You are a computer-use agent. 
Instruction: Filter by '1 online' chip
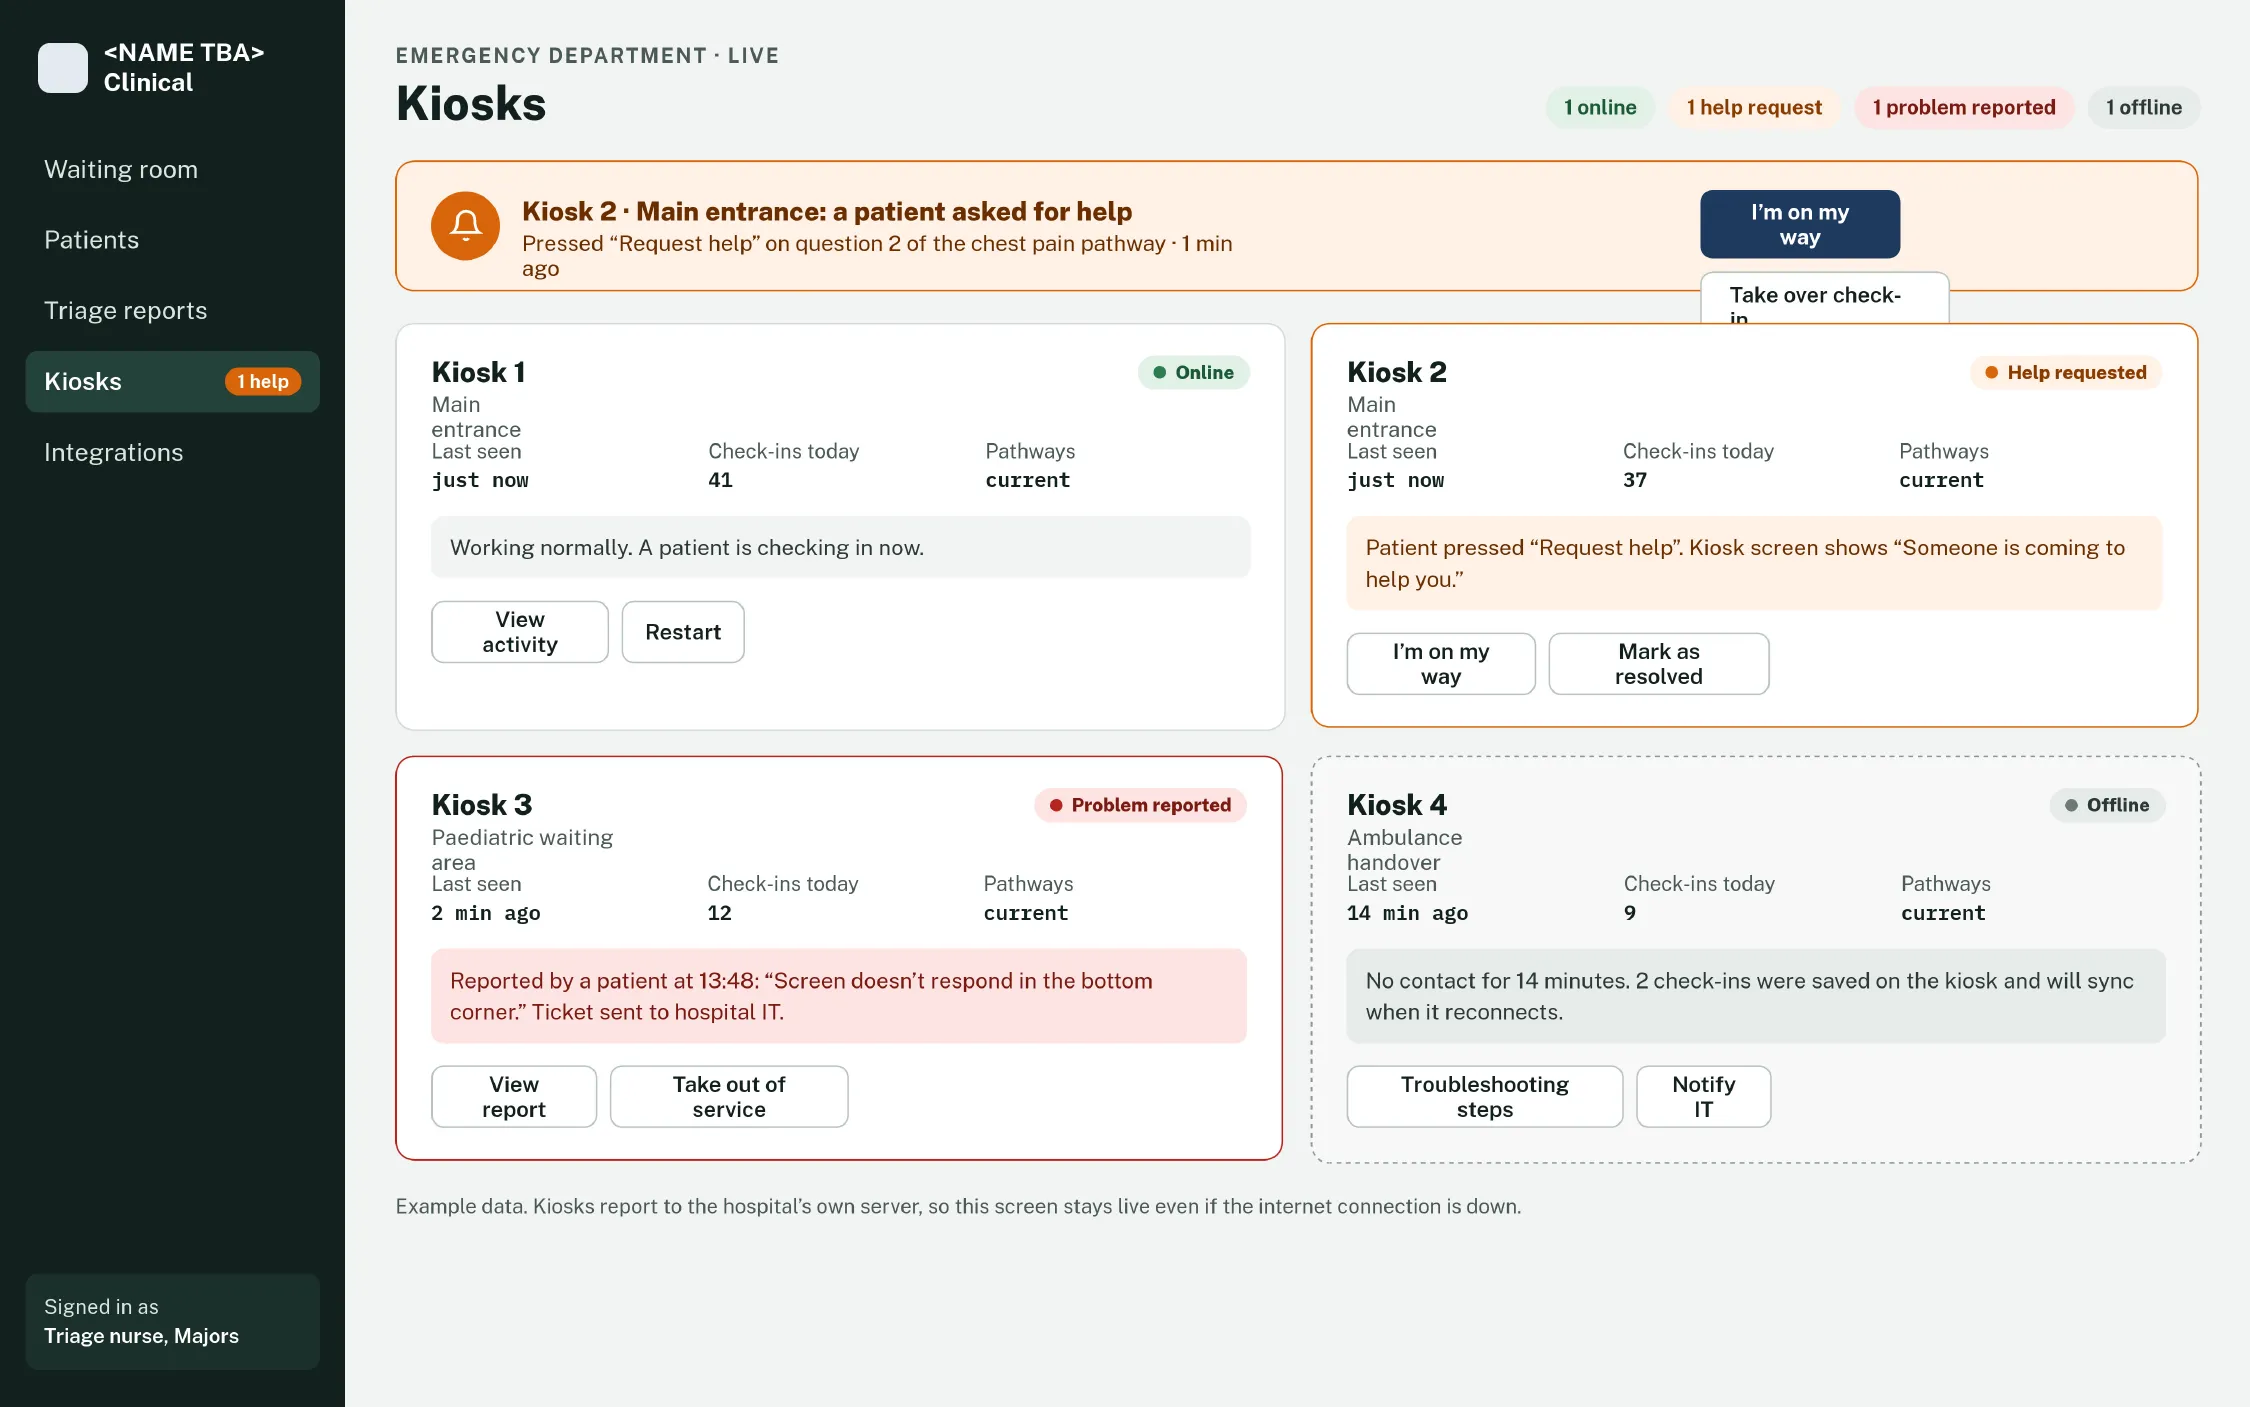tap(1600, 107)
